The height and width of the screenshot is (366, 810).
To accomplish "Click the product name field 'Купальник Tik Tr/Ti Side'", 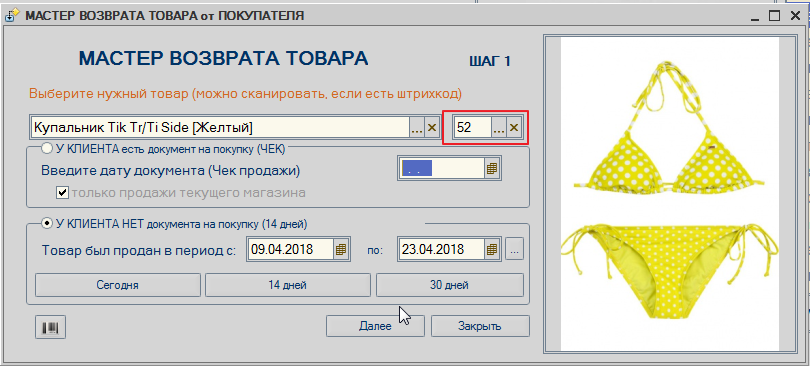I will click(220, 128).
